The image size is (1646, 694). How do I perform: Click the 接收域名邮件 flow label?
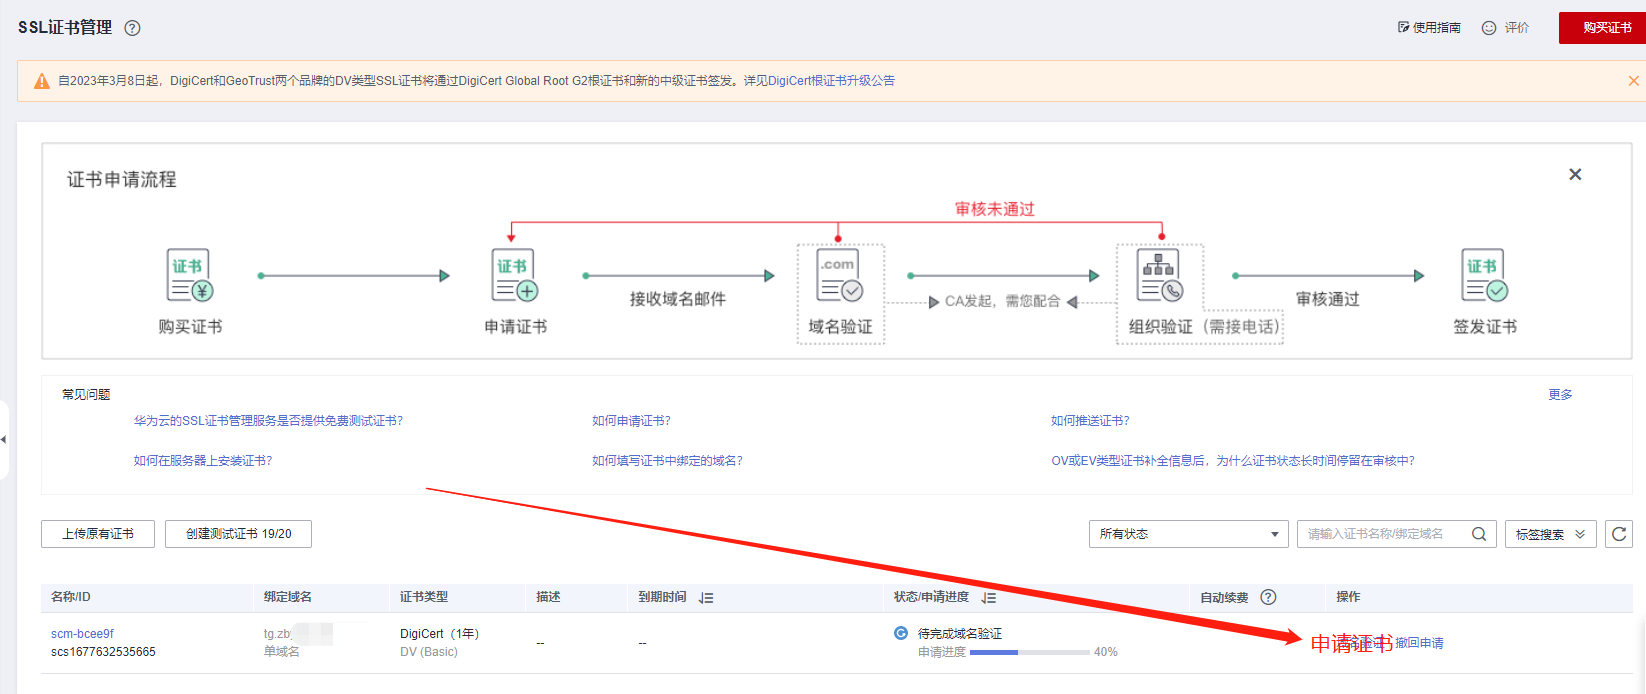(677, 299)
